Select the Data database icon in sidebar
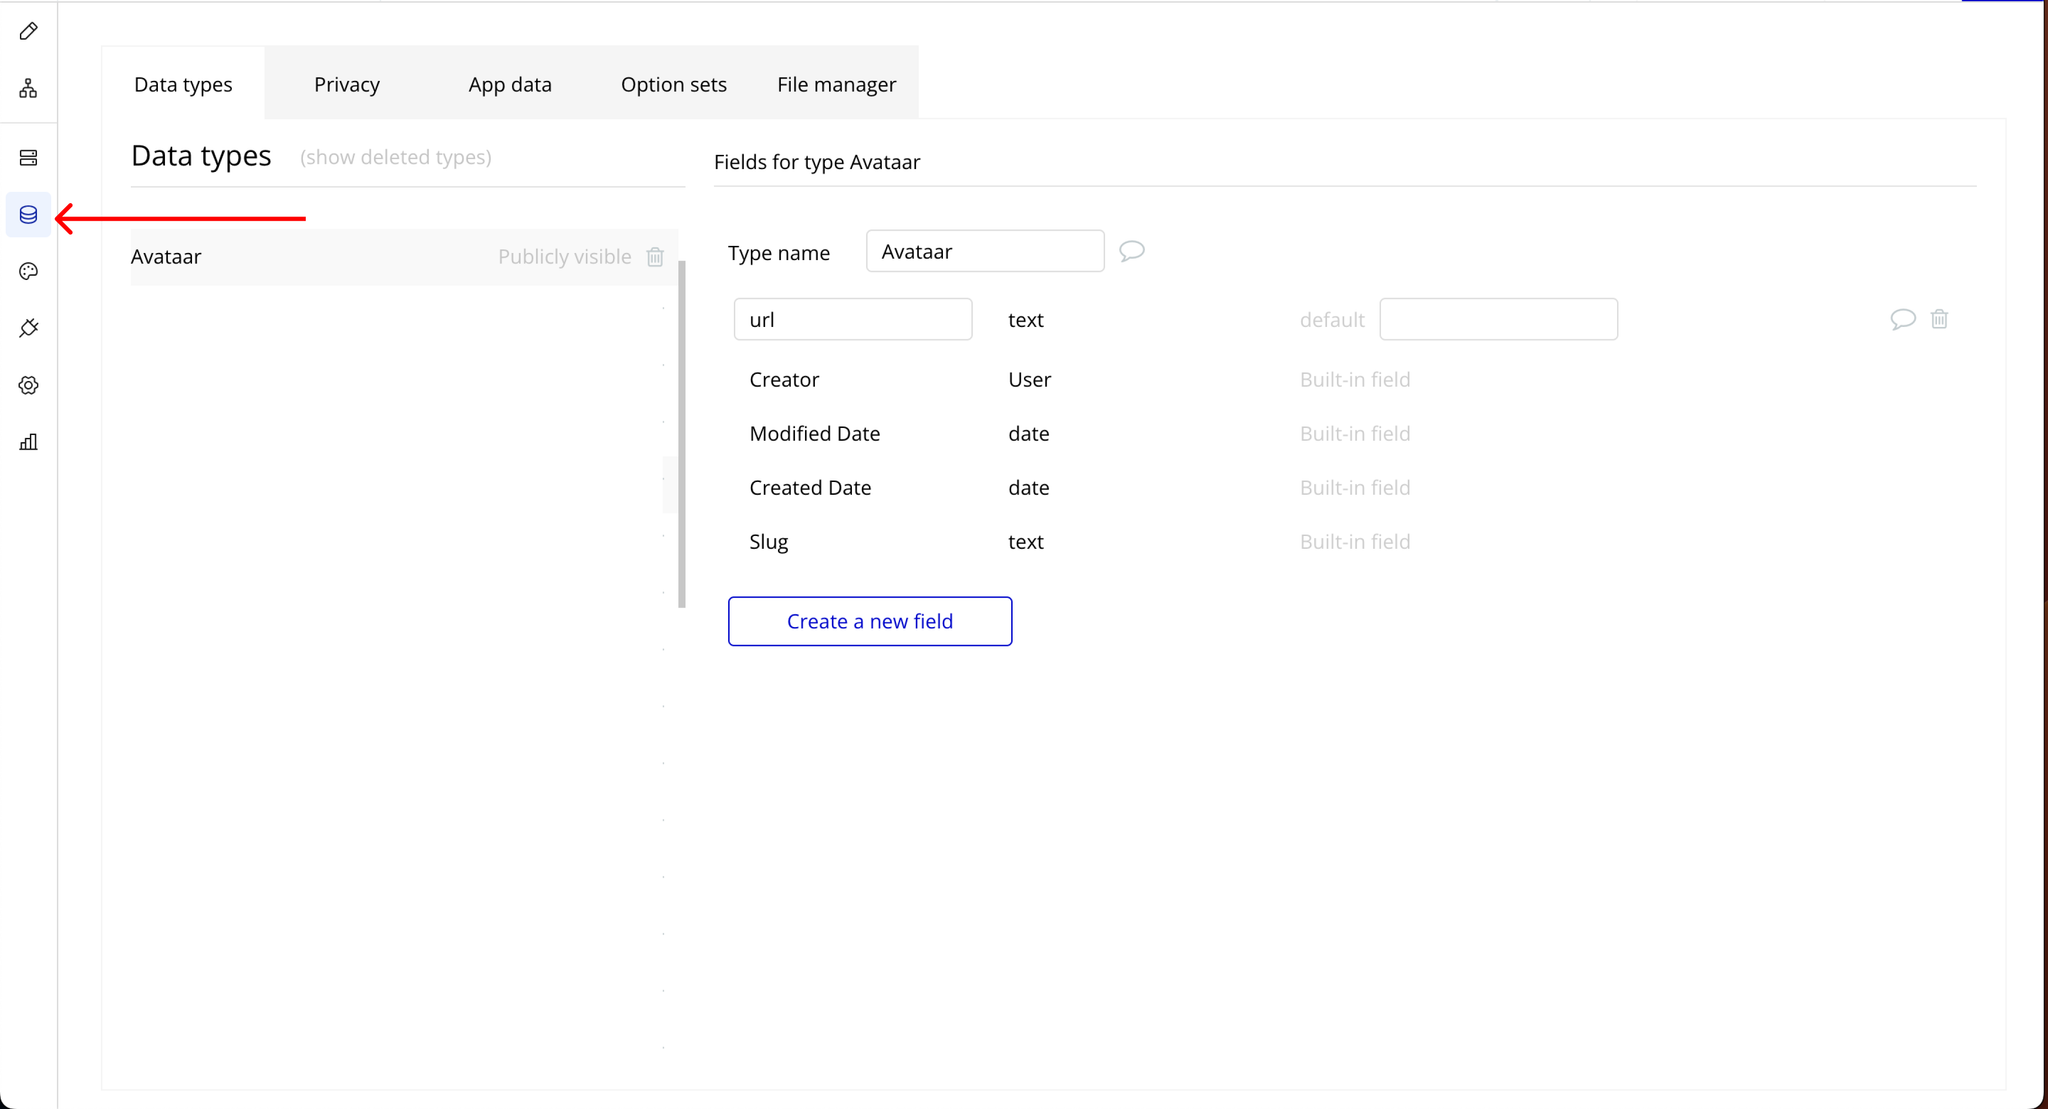The image size is (2048, 1109). tap(28, 215)
